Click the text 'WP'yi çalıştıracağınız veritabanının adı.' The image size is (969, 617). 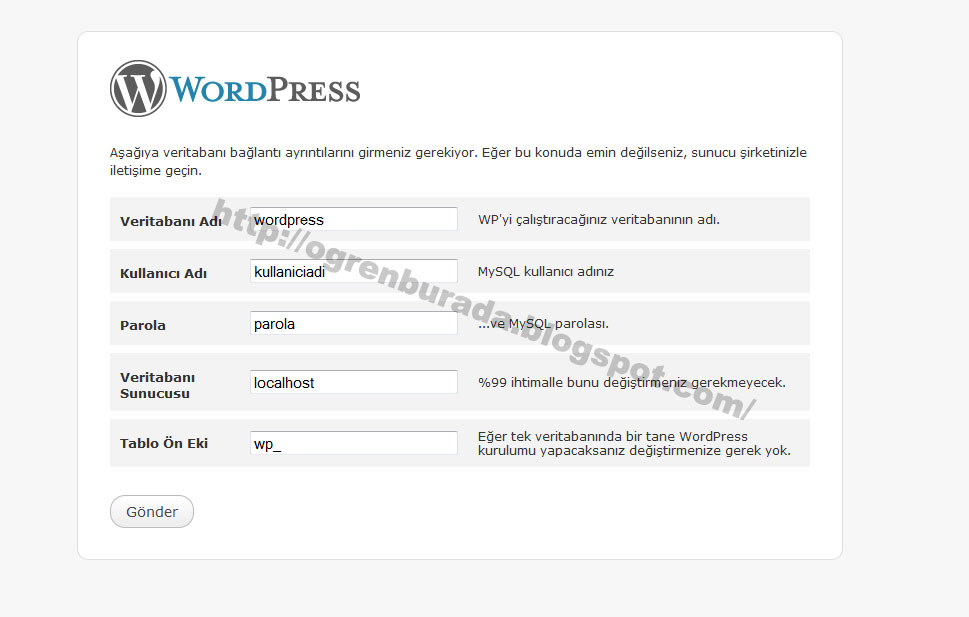599,219
